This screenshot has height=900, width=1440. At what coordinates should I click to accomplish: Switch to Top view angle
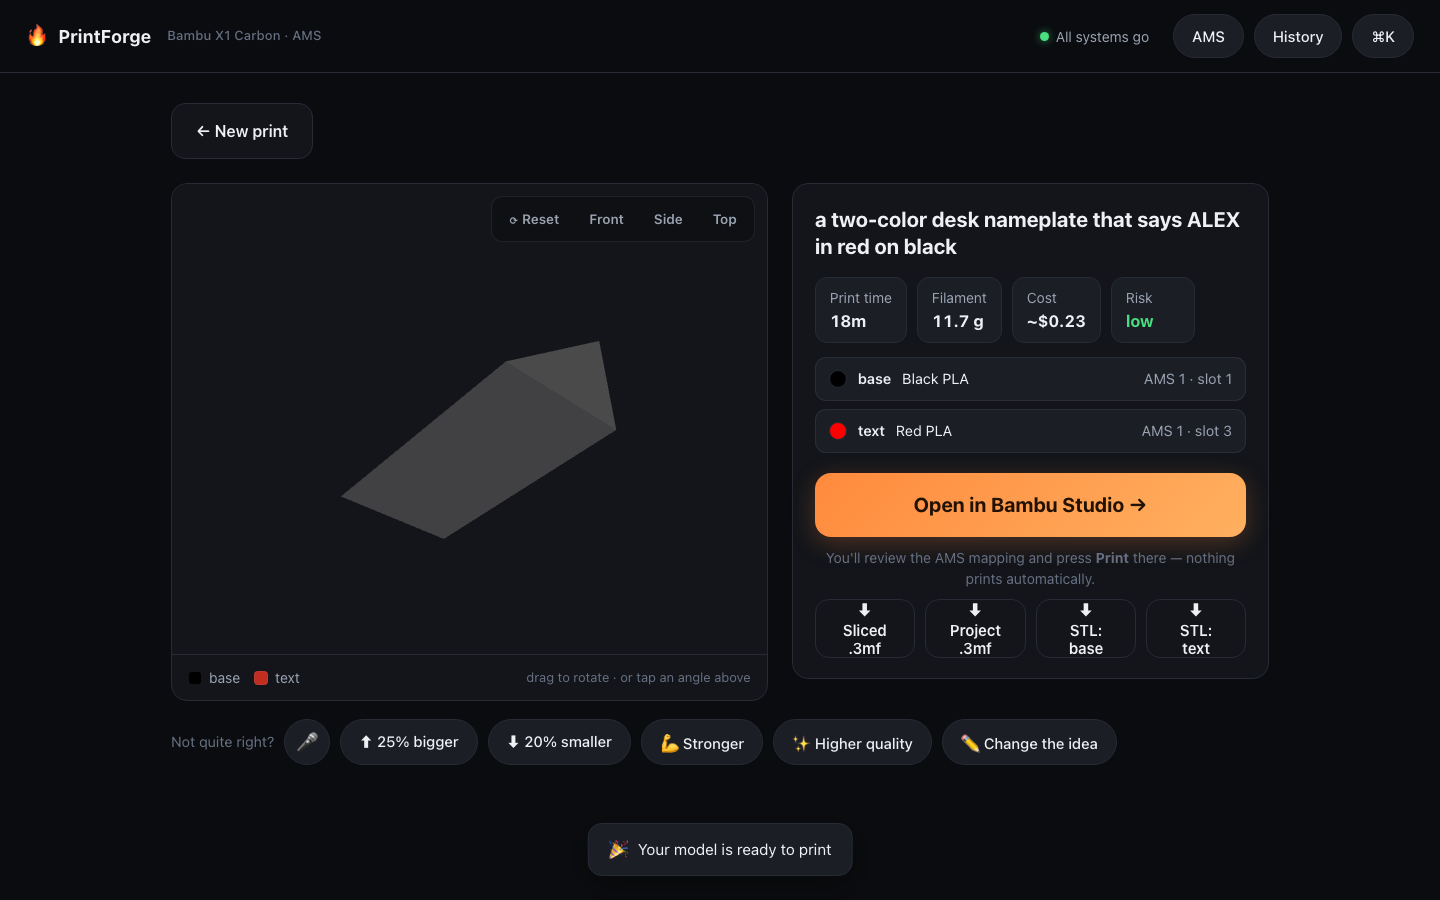pos(725,219)
